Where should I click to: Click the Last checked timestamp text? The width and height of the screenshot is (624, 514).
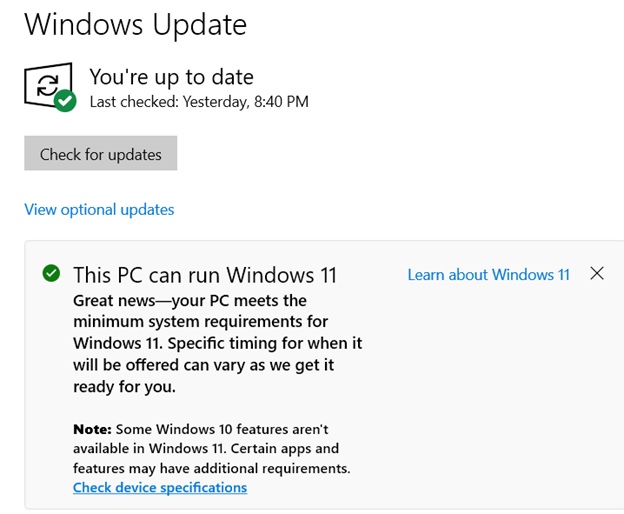199,102
